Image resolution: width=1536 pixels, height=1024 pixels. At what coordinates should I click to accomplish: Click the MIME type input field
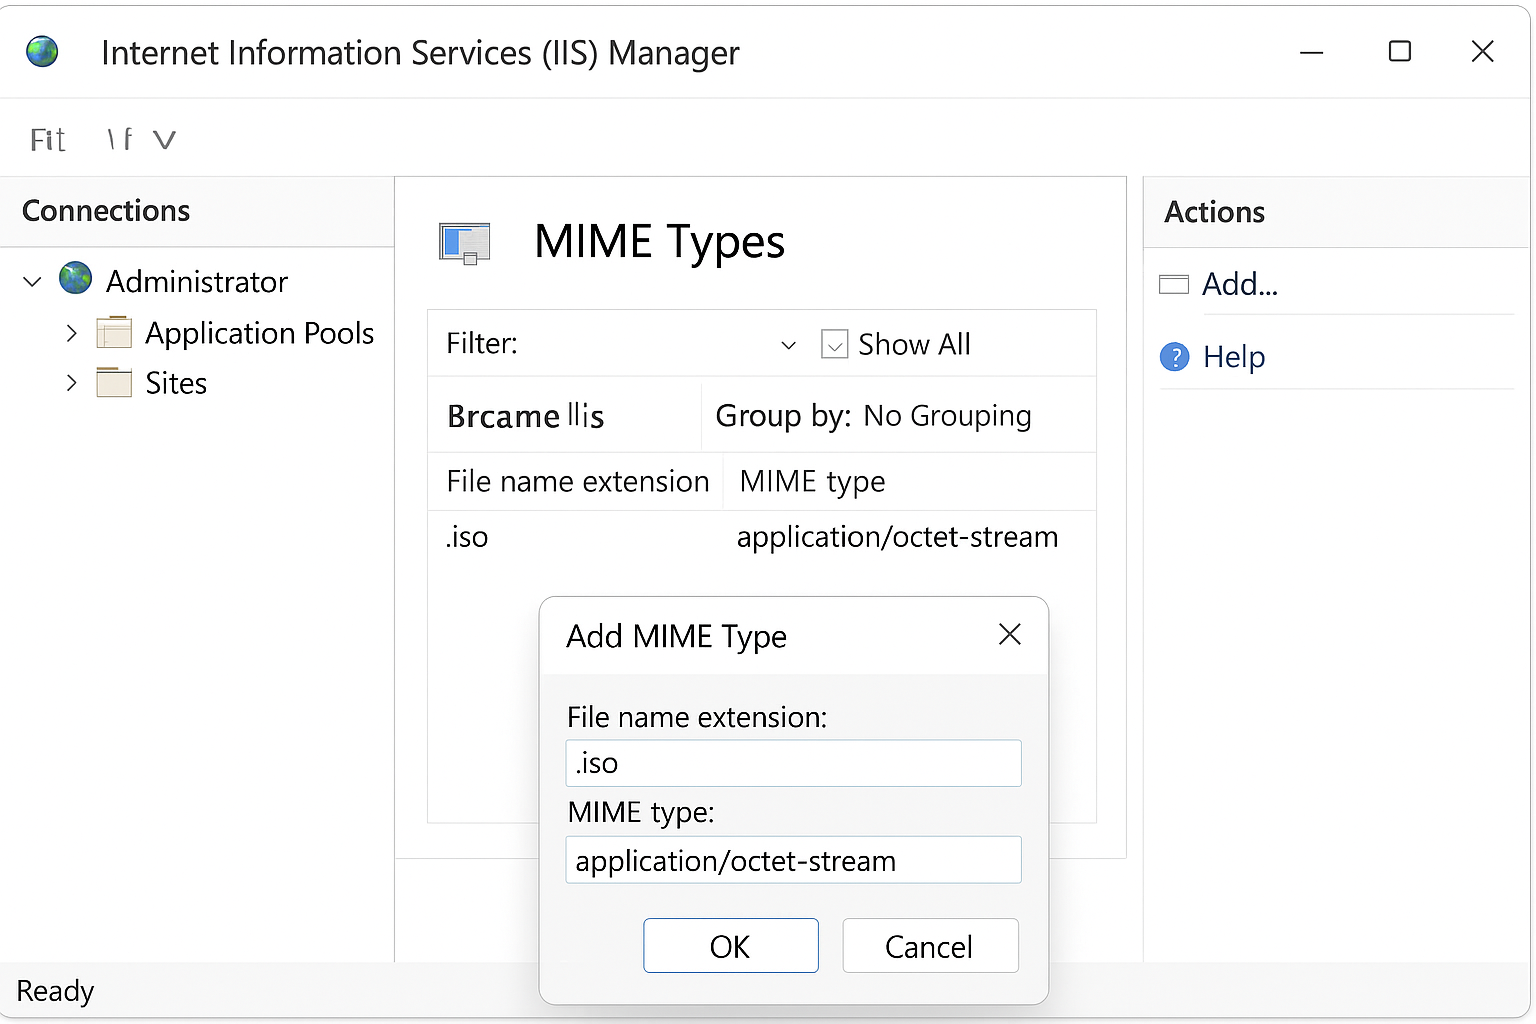[x=793, y=860]
